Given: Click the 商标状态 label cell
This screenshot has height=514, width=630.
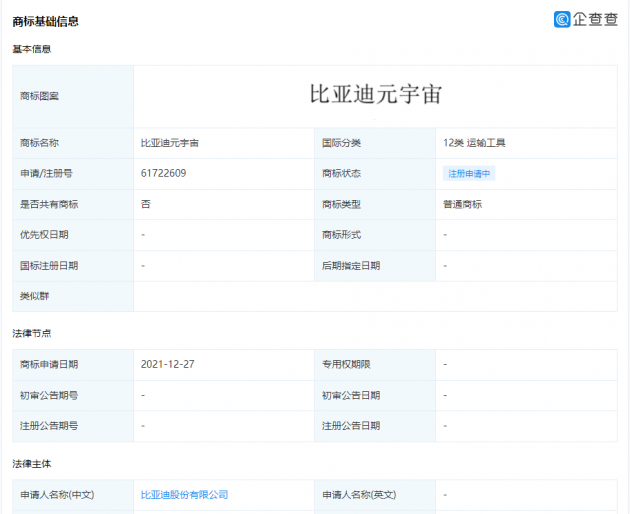Looking at the screenshot, I should coord(375,174).
